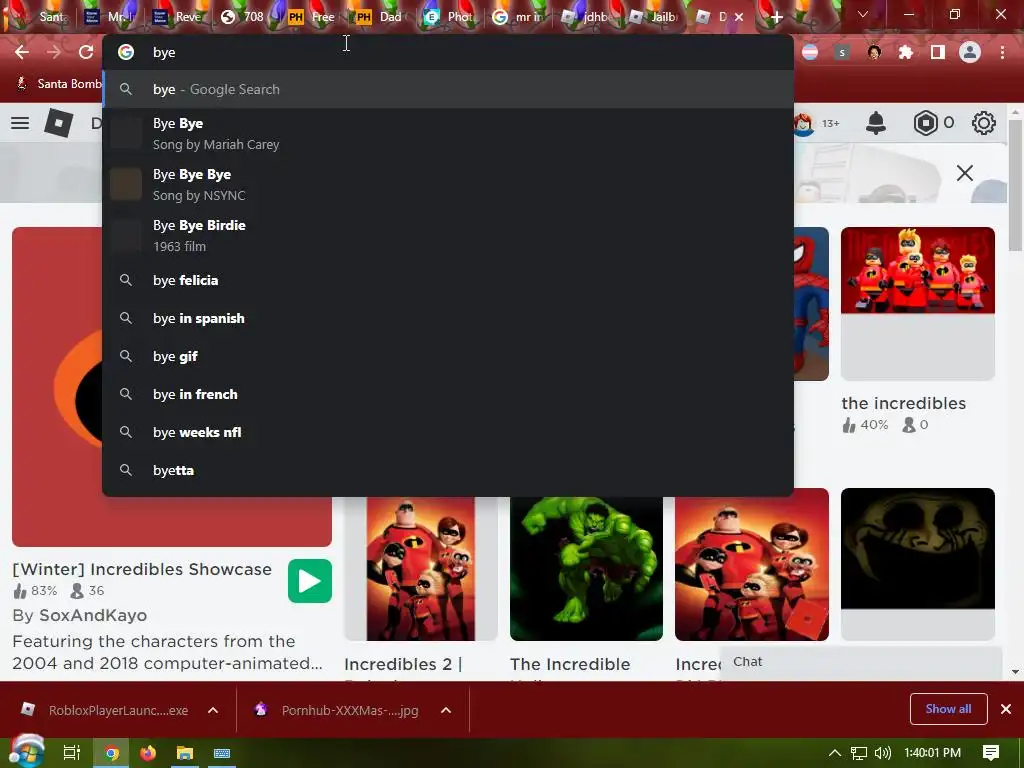The image size is (1024, 768).
Task: Open 'the incredibles' game thumbnail
Action: coord(918,303)
